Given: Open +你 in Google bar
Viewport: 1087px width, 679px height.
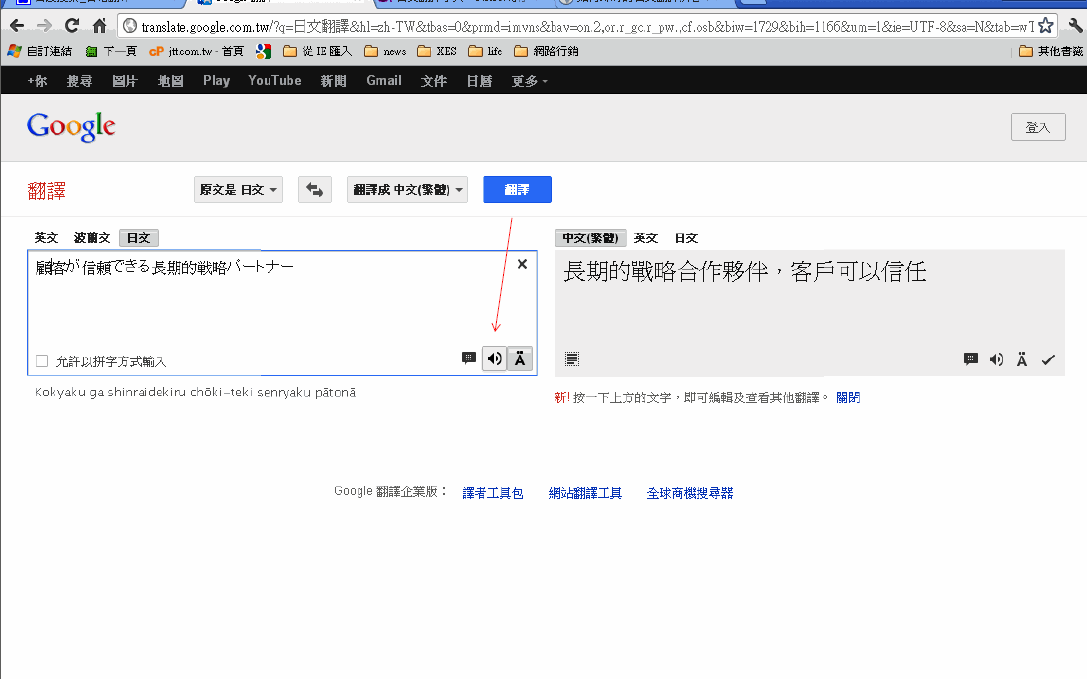Looking at the screenshot, I should 37,81.
